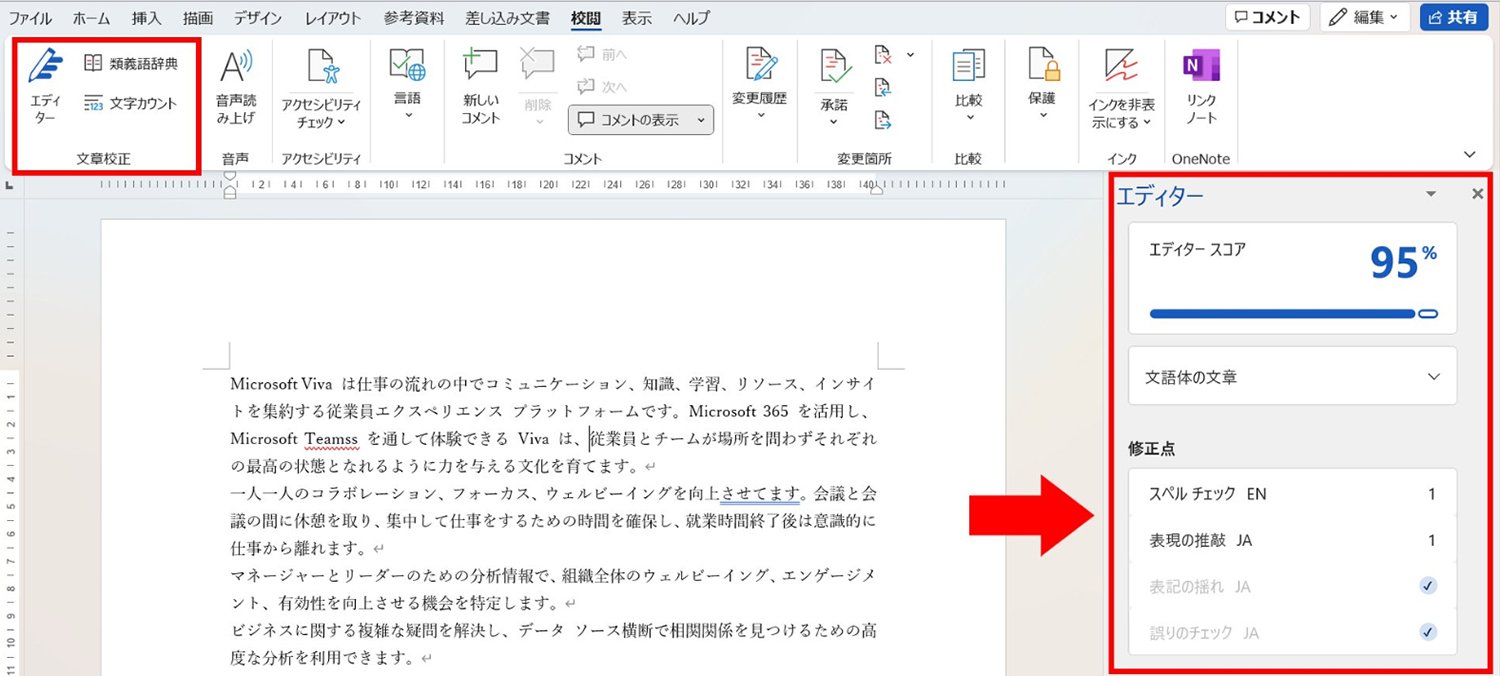Click the コメント button at top right
Image resolution: width=1500 pixels, height=676 pixels.
point(1268,17)
